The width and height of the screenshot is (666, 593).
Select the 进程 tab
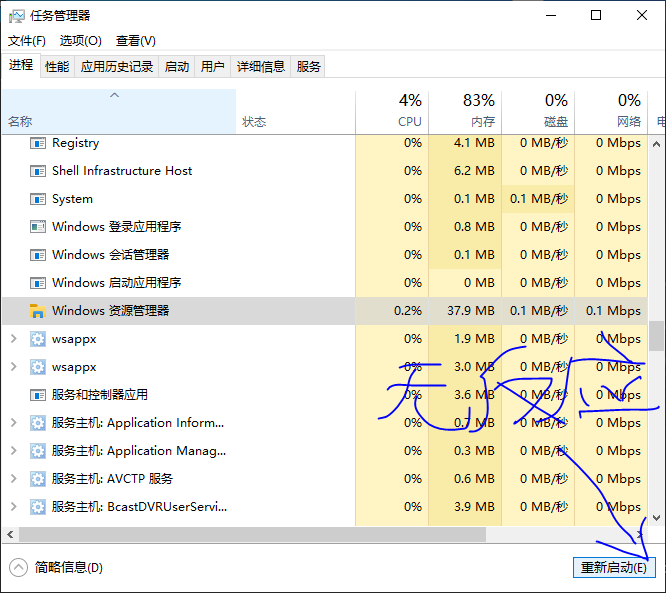pyautogui.click(x=21, y=65)
